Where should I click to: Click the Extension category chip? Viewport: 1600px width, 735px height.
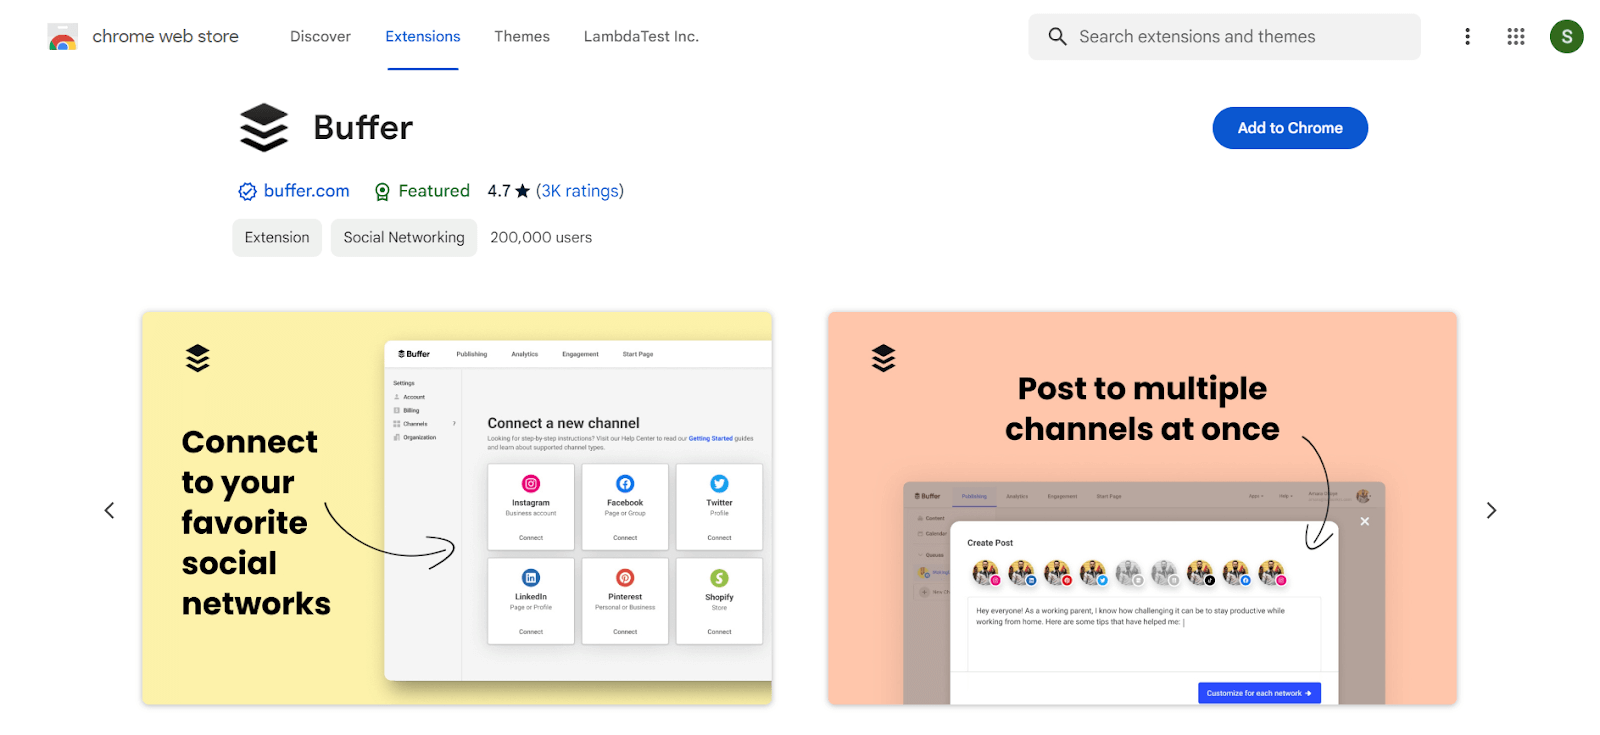point(277,238)
